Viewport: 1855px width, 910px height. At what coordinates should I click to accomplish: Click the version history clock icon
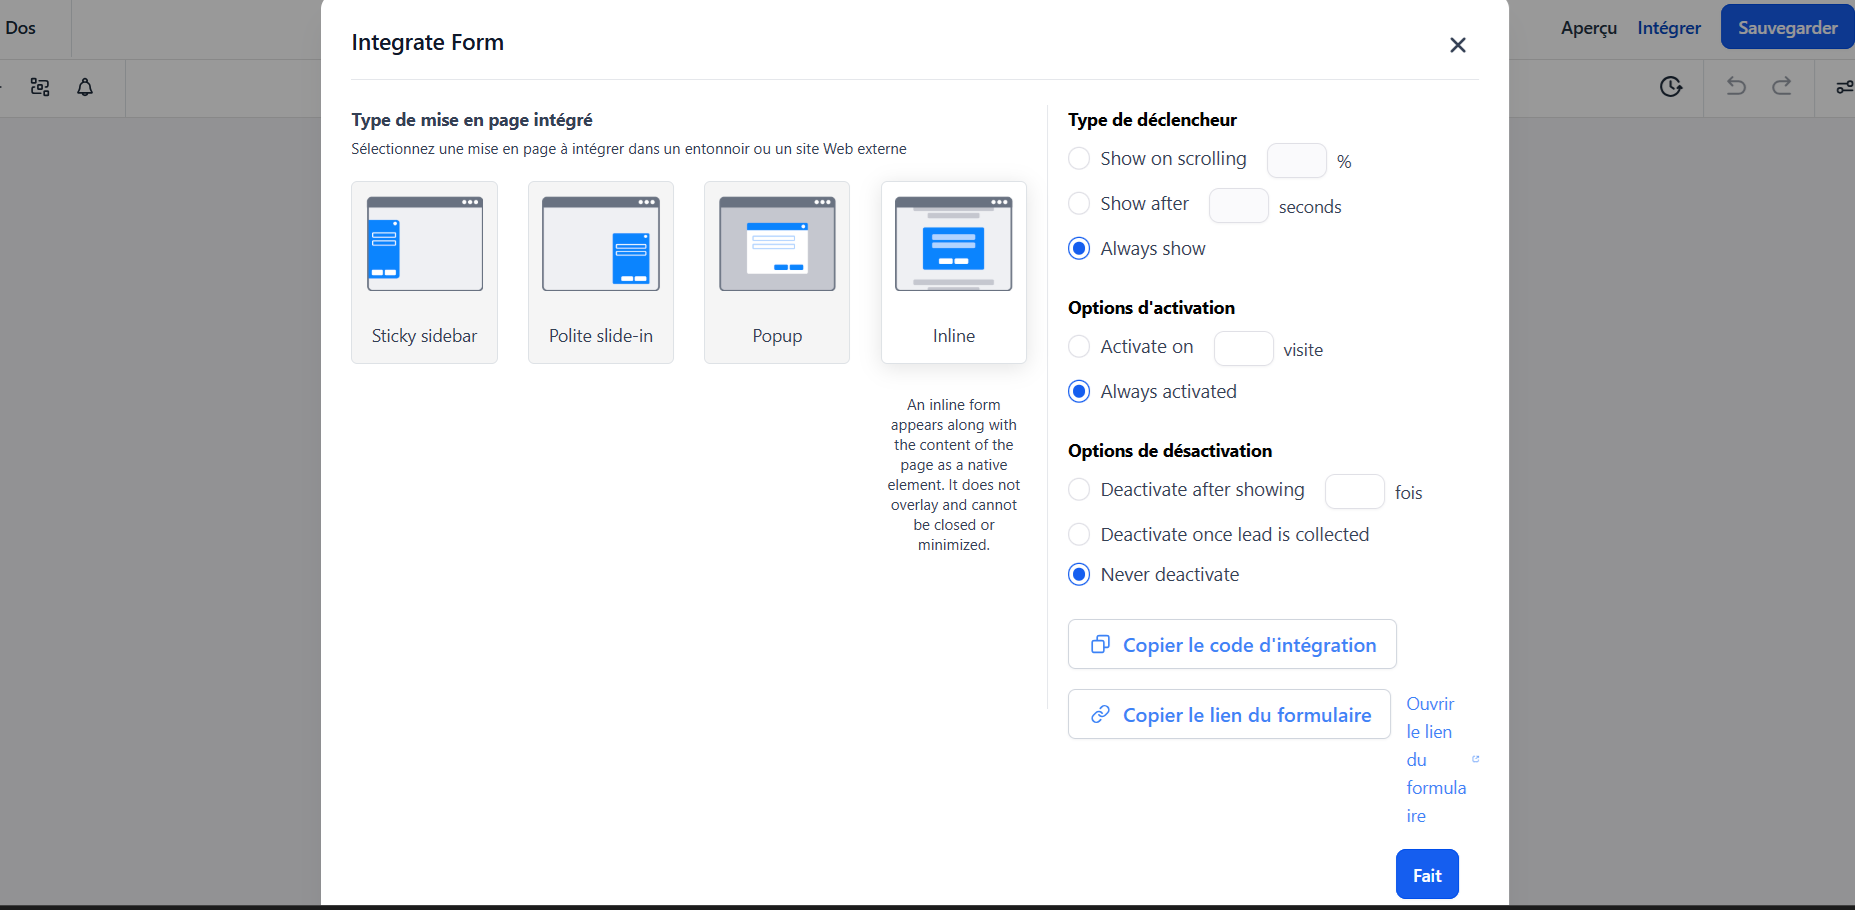[1671, 87]
